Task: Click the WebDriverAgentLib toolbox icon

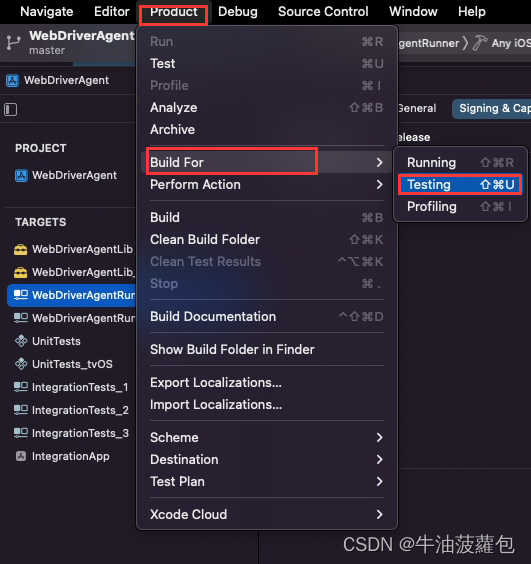Action: [x=21, y=249]
